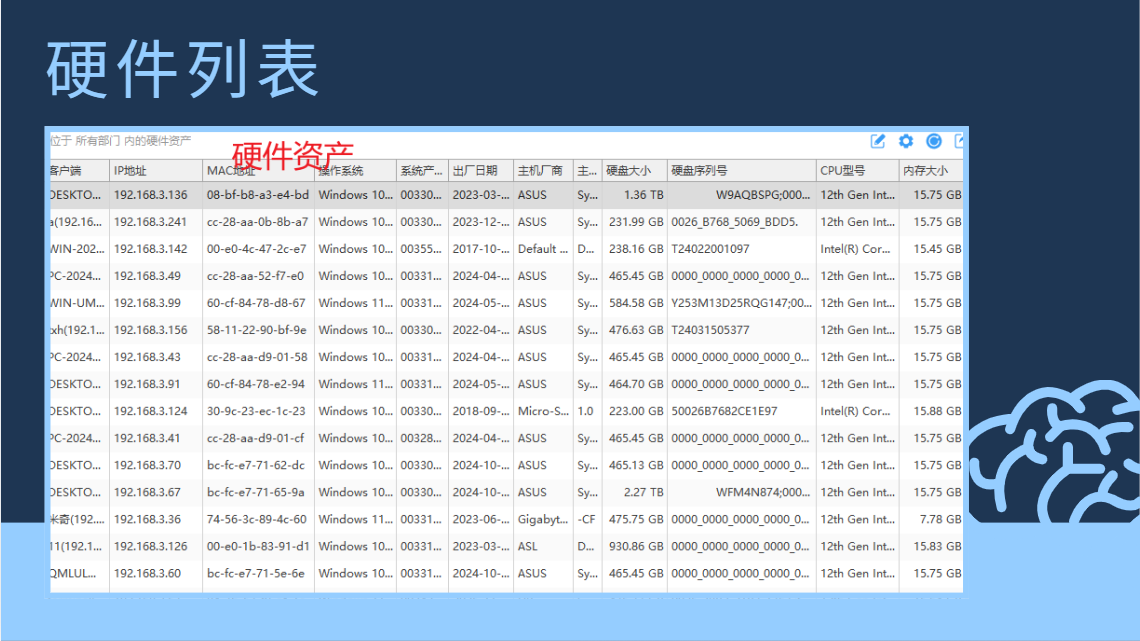Viewport: 1140px width, 641px height.
Task: Click disk size 930.86 GB
Action: (636, 546)
